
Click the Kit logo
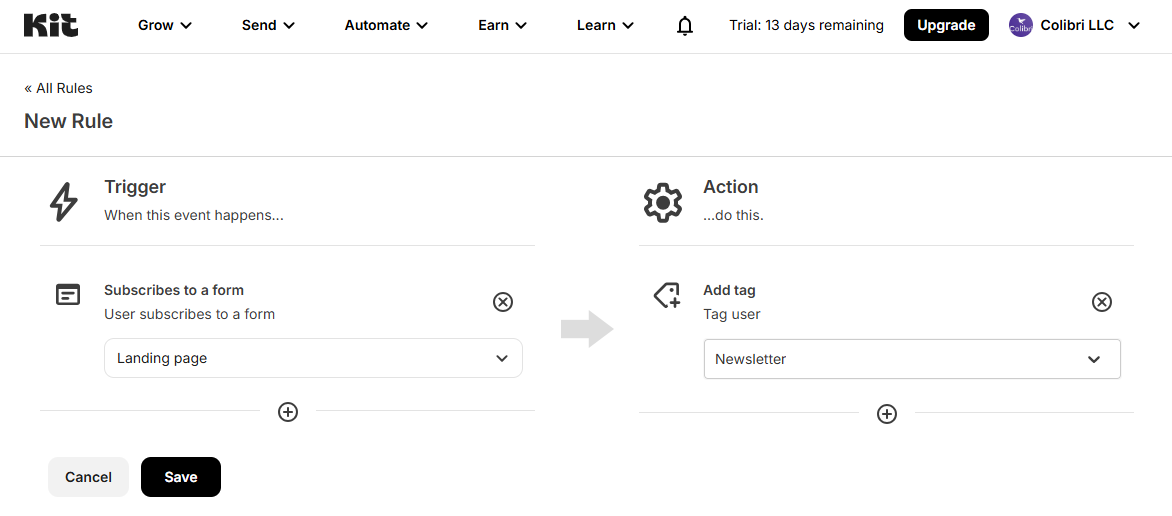[51, 25]
